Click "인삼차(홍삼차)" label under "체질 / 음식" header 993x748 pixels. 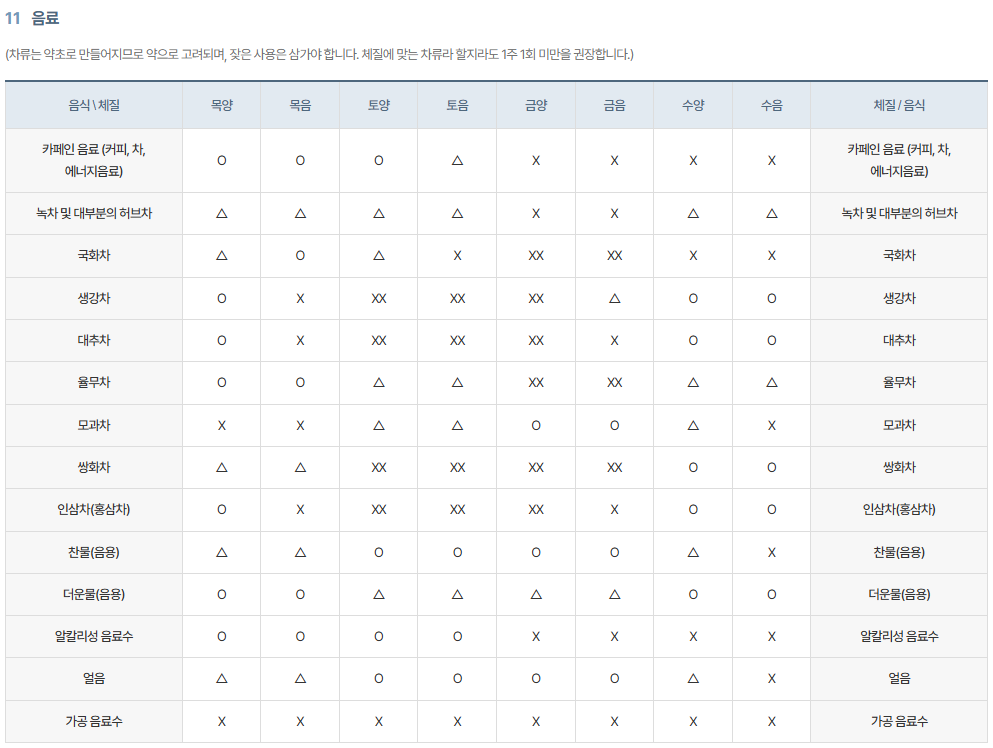[x=899, y=509]
